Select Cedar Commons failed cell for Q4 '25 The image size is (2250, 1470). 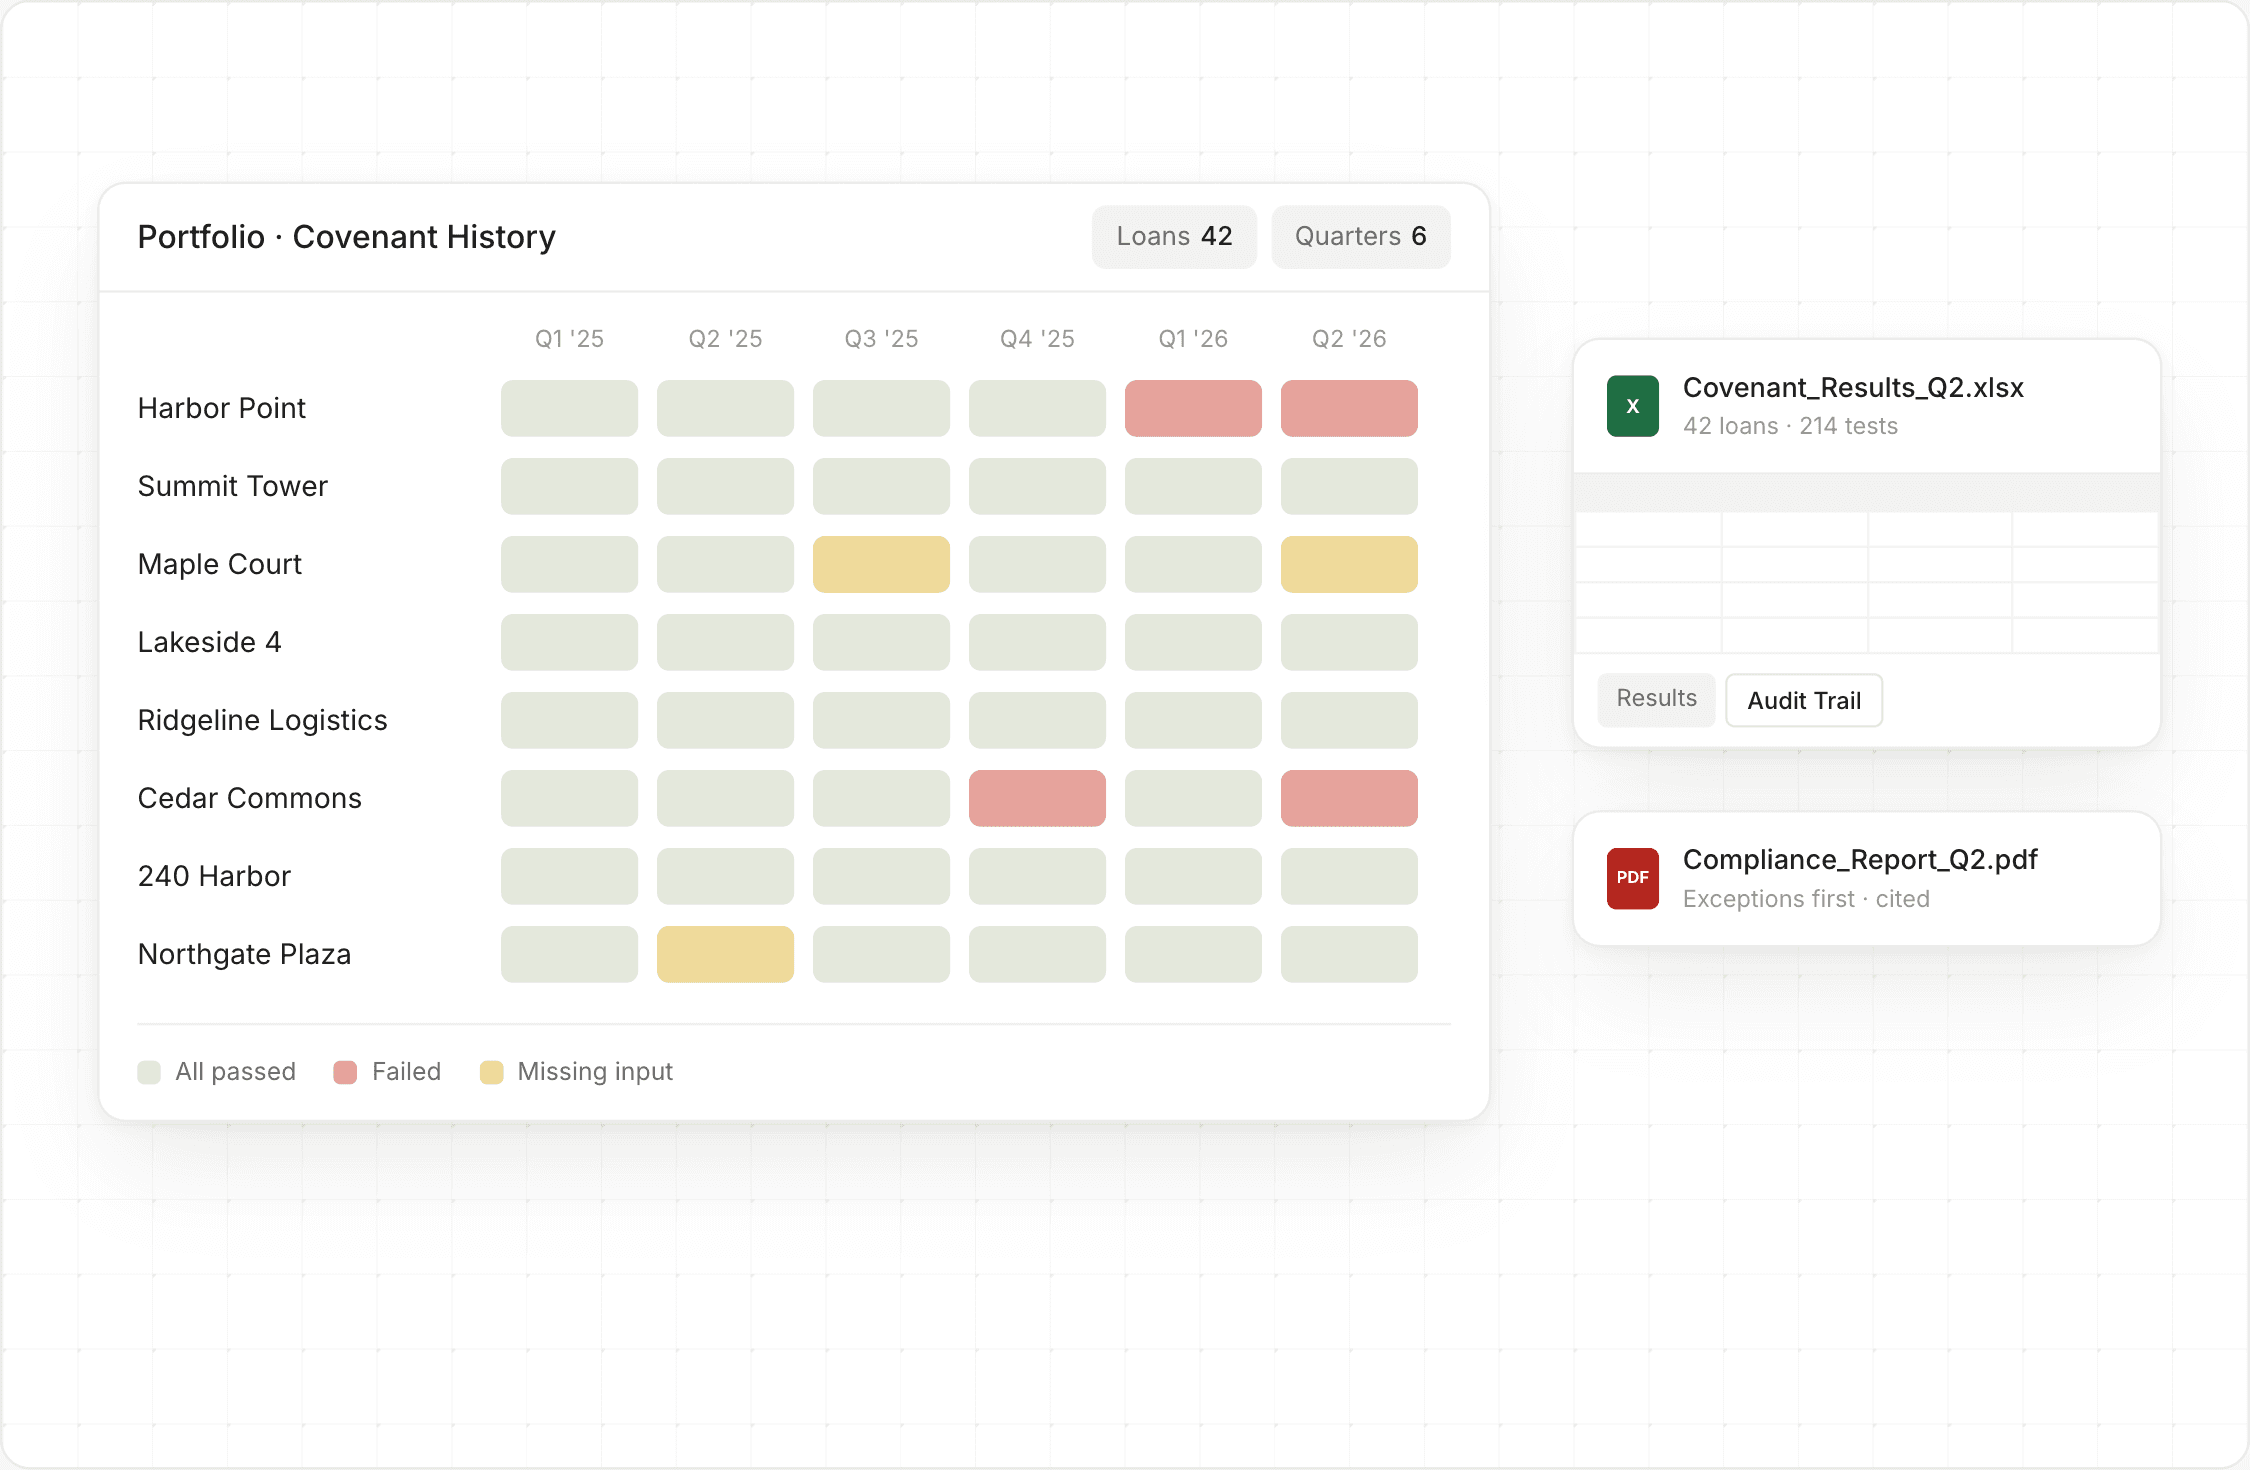click(x=1036, y=798)
